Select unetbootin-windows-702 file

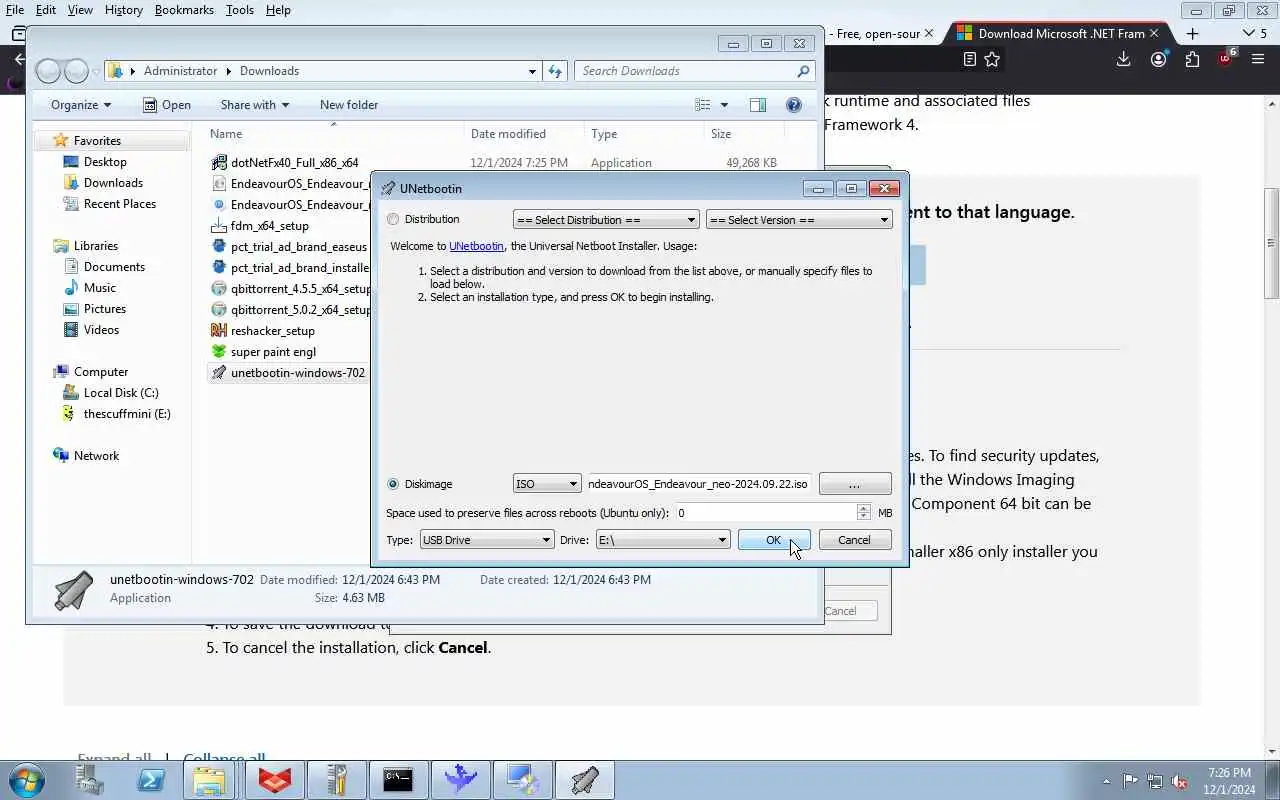[288, 373]
